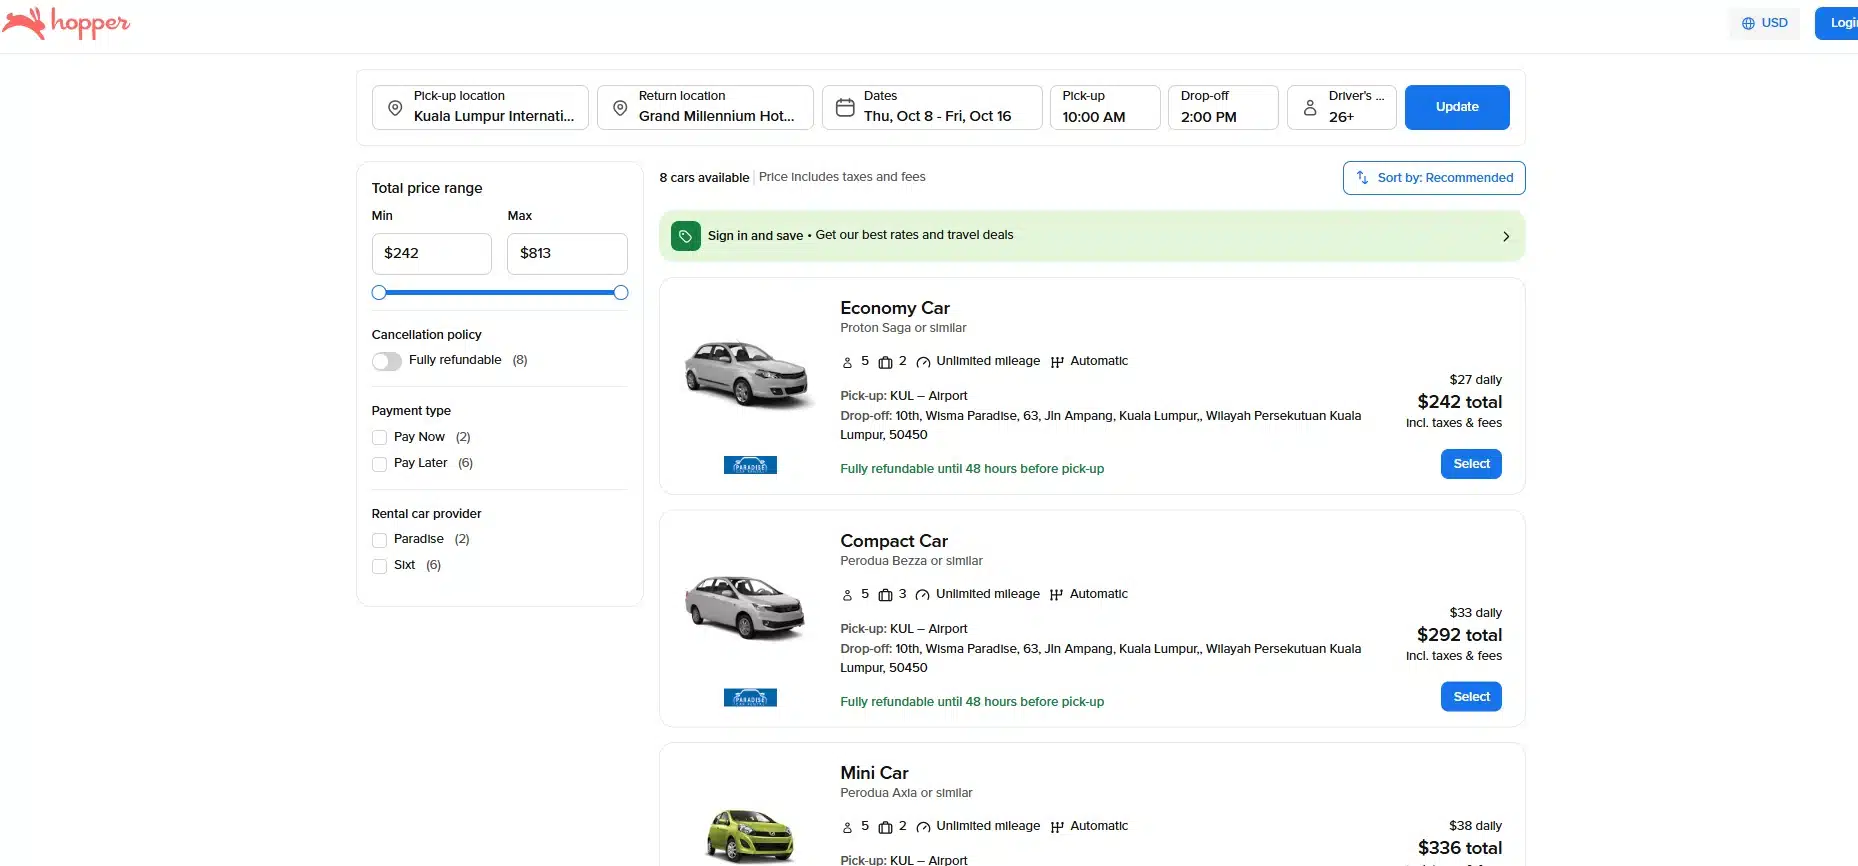Viewport: 1858px width, 866px height.
Task: Click the luggage icon on Mini Car
Action: pyautogui.click(x=885, y=827)
